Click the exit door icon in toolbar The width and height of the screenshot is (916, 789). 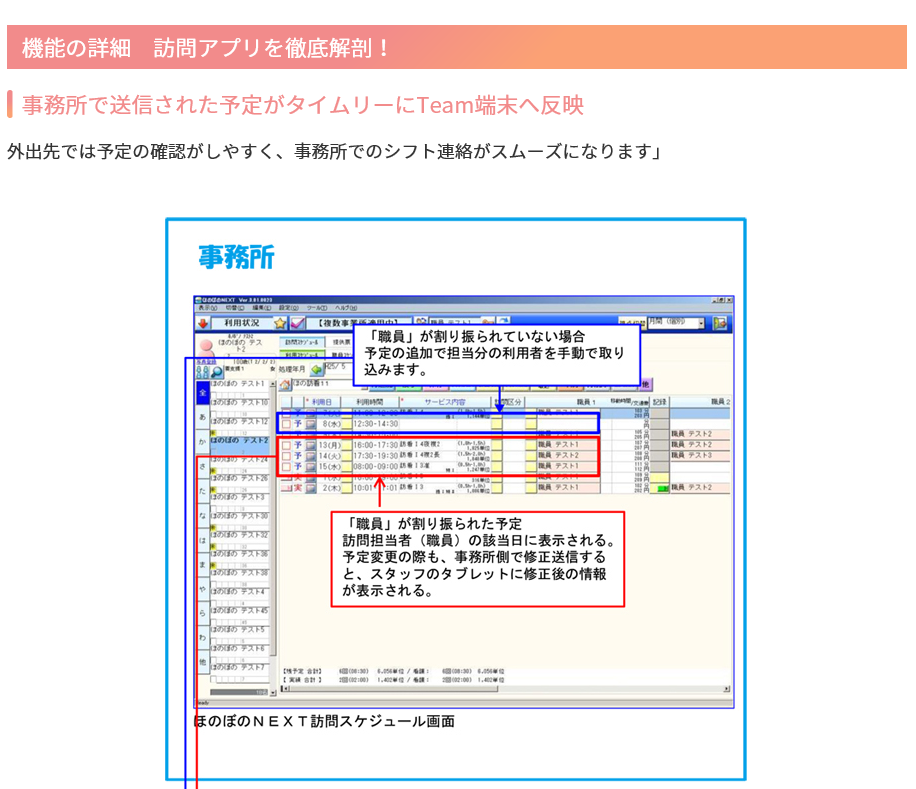tap(720, 323)
